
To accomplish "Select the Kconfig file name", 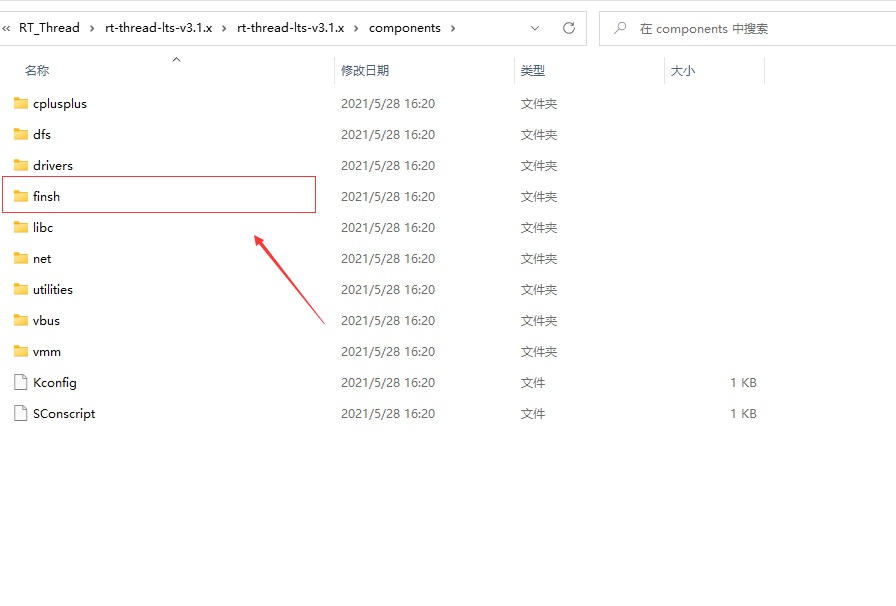I will coord(55,382).
